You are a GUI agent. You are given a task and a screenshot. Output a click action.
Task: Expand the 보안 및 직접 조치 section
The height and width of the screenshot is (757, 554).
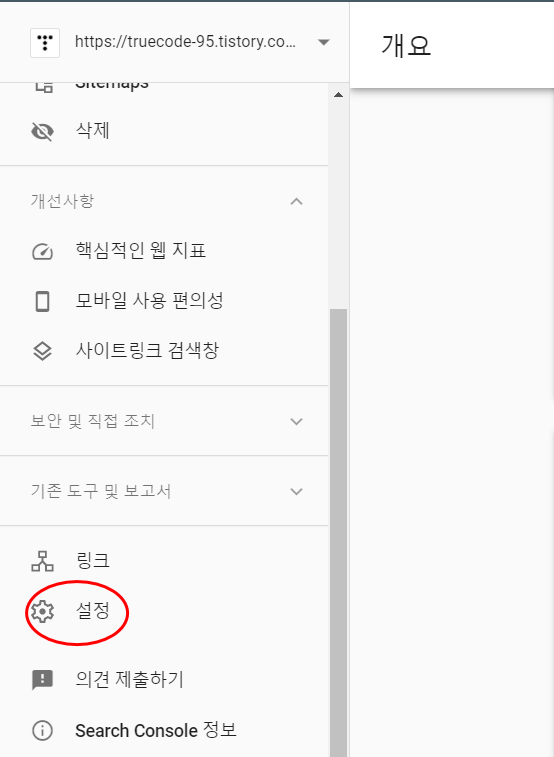(296, 421)
